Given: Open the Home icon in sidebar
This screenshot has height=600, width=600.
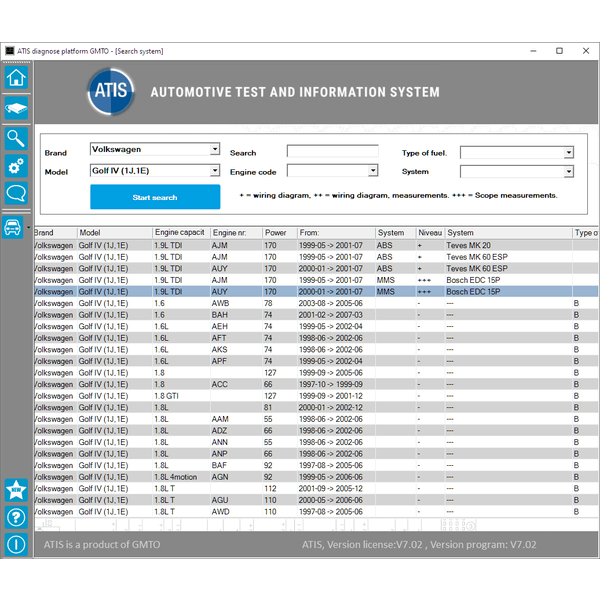Looking at the screenshot, I should tap(15, 78).
